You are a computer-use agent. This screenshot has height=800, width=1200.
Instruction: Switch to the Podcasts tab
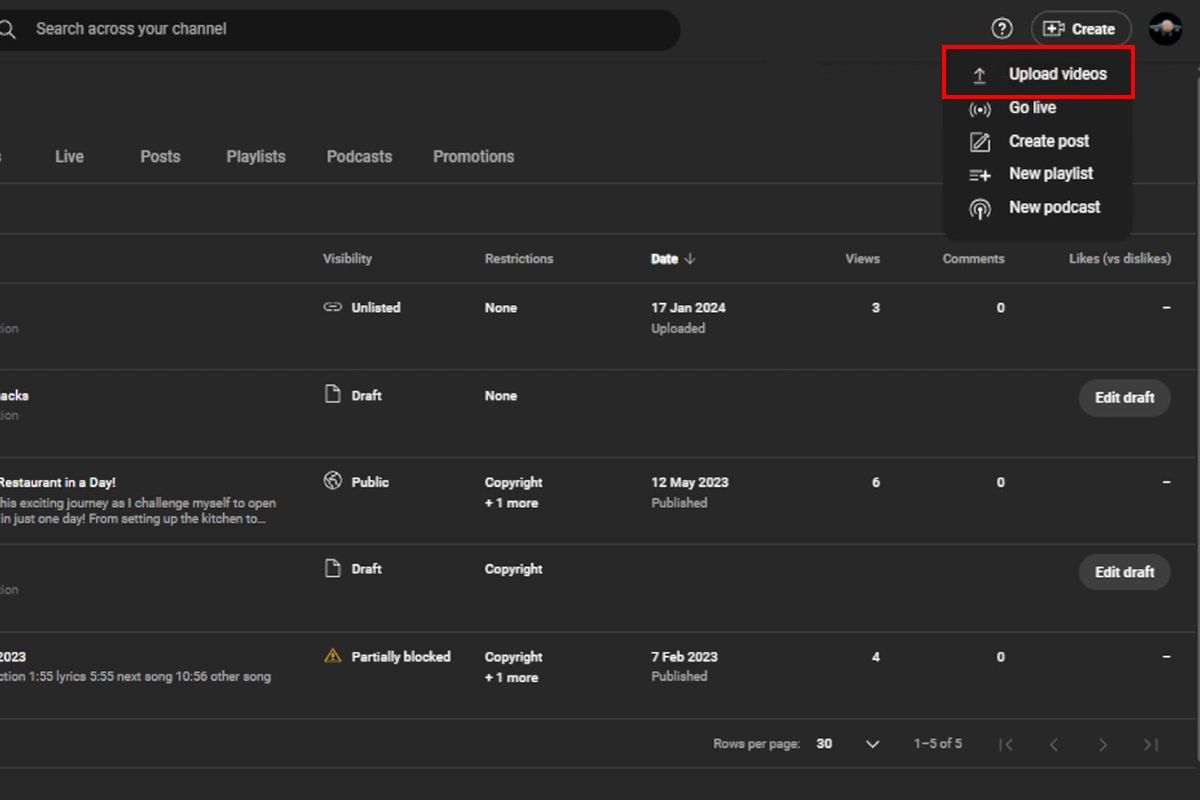click(x=359, y=157)
